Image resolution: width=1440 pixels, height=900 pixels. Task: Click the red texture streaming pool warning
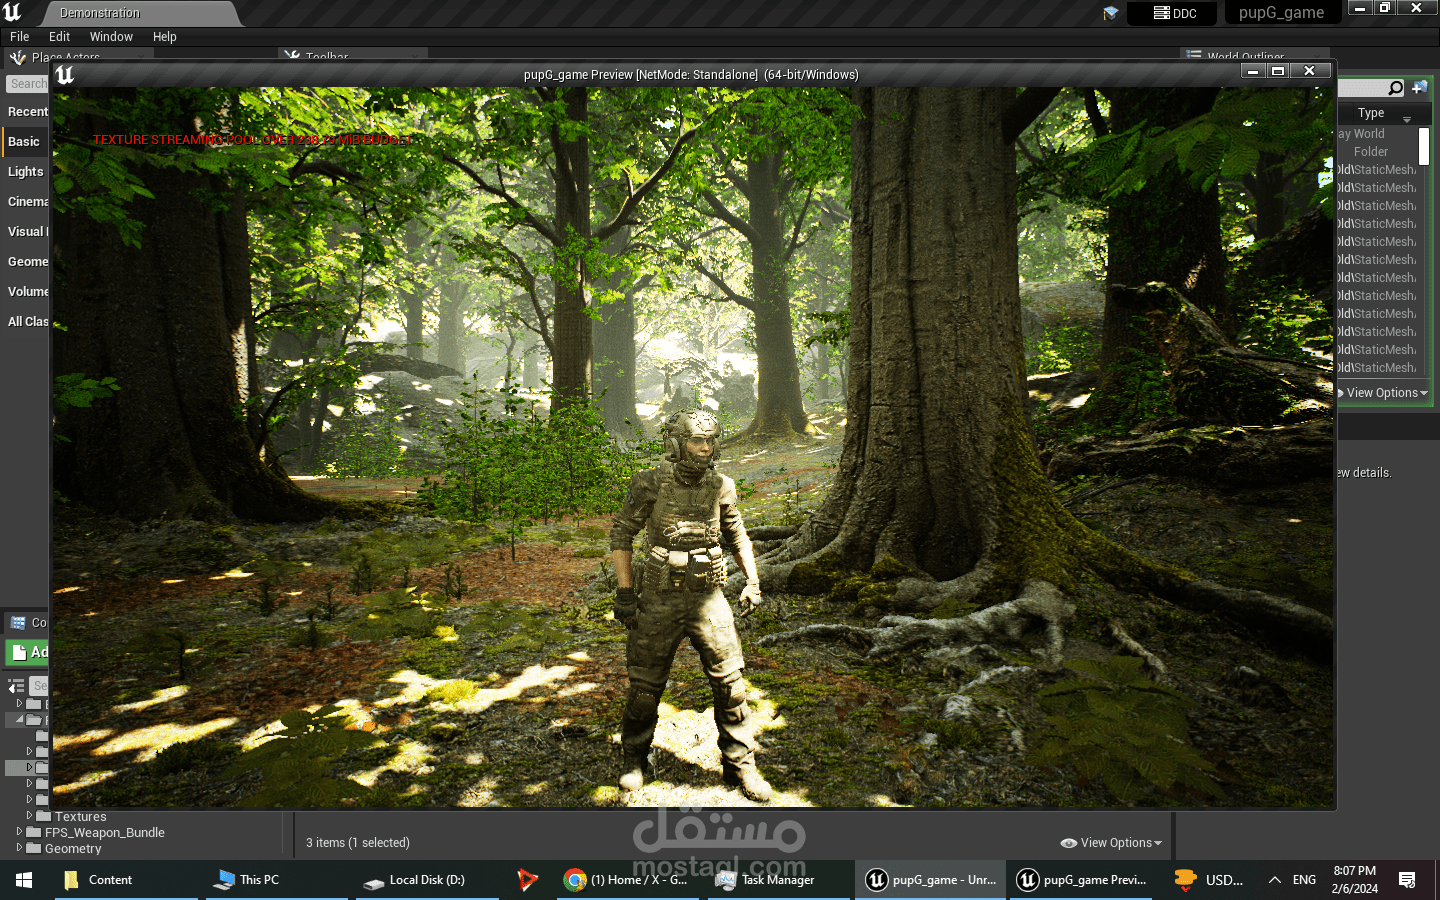(x=252, y=140)
